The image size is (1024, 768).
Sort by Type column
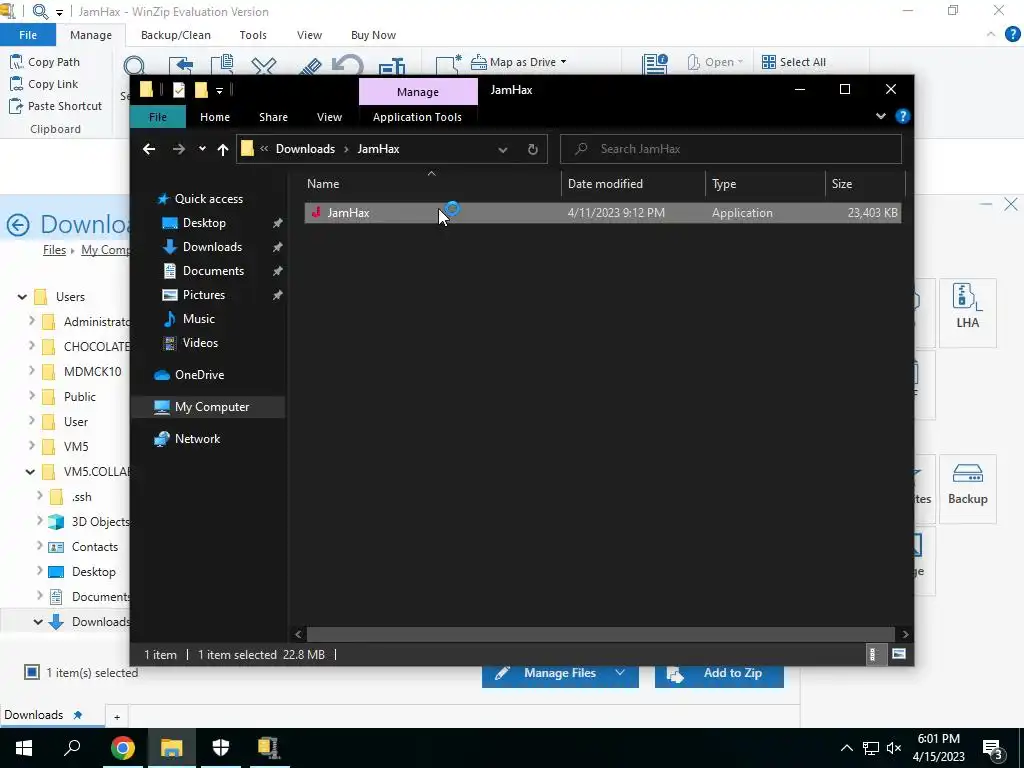pos(724,184)
